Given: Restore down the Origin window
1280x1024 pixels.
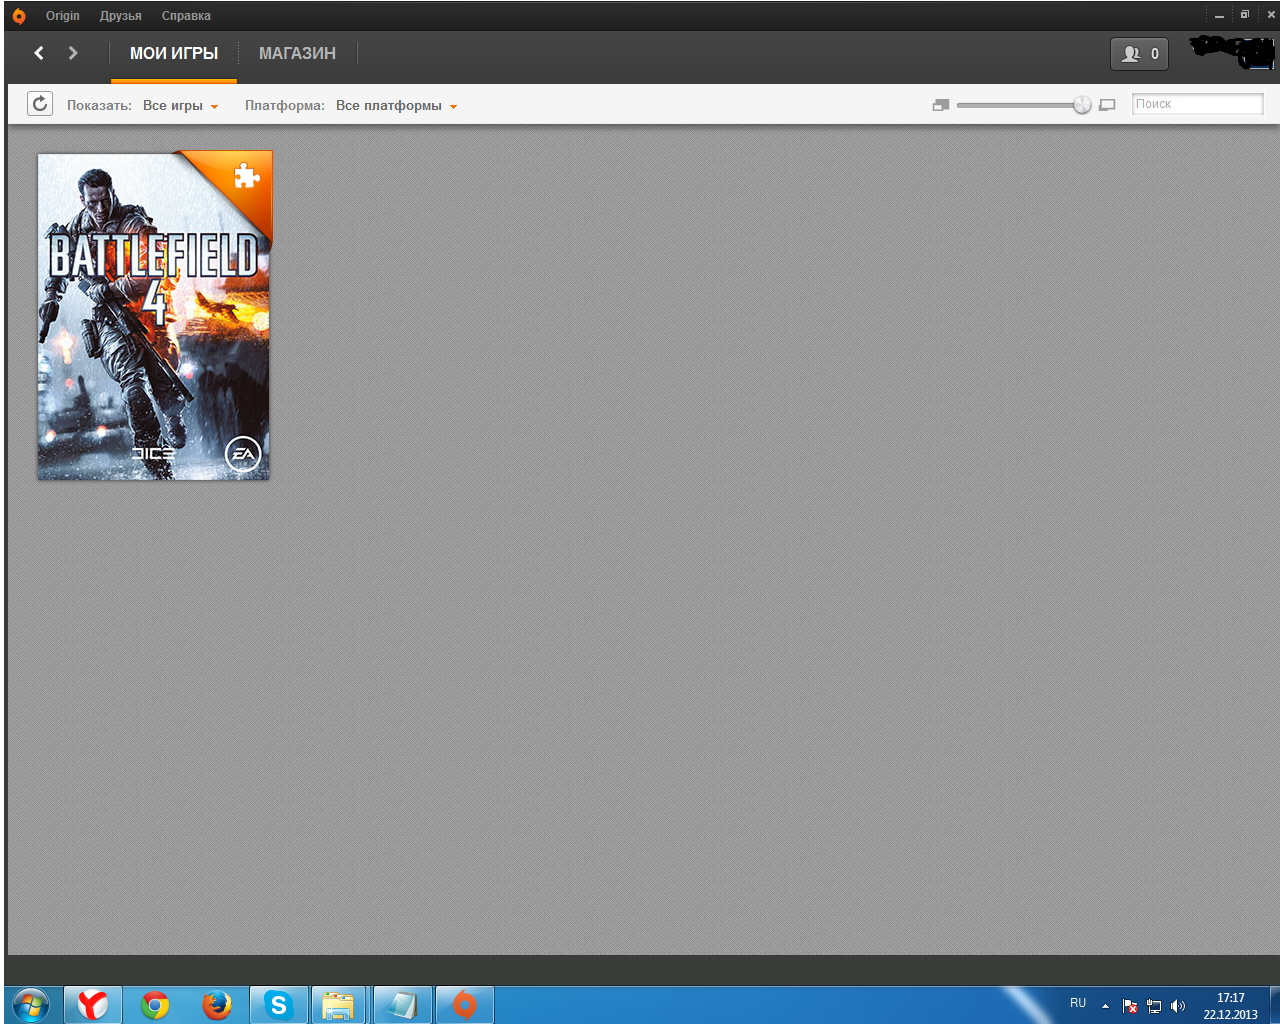Looking at the screenshot, I should tap(1245, 15).
